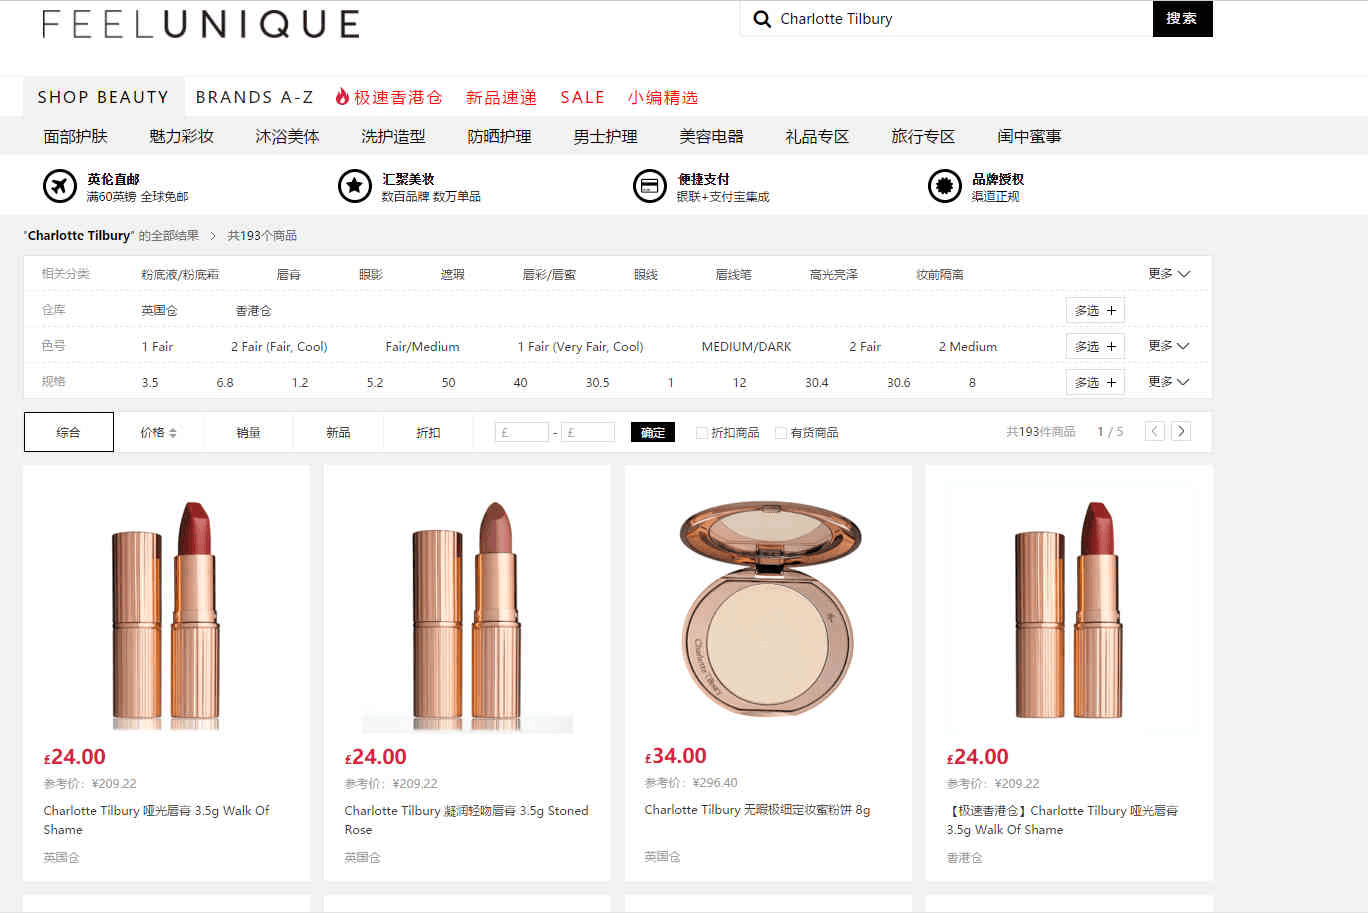Viewport: 1368px width, 914px height.
Task: Open the BRANDS A-Z tab
Action: pyautogui.click(x=254, y=97)
